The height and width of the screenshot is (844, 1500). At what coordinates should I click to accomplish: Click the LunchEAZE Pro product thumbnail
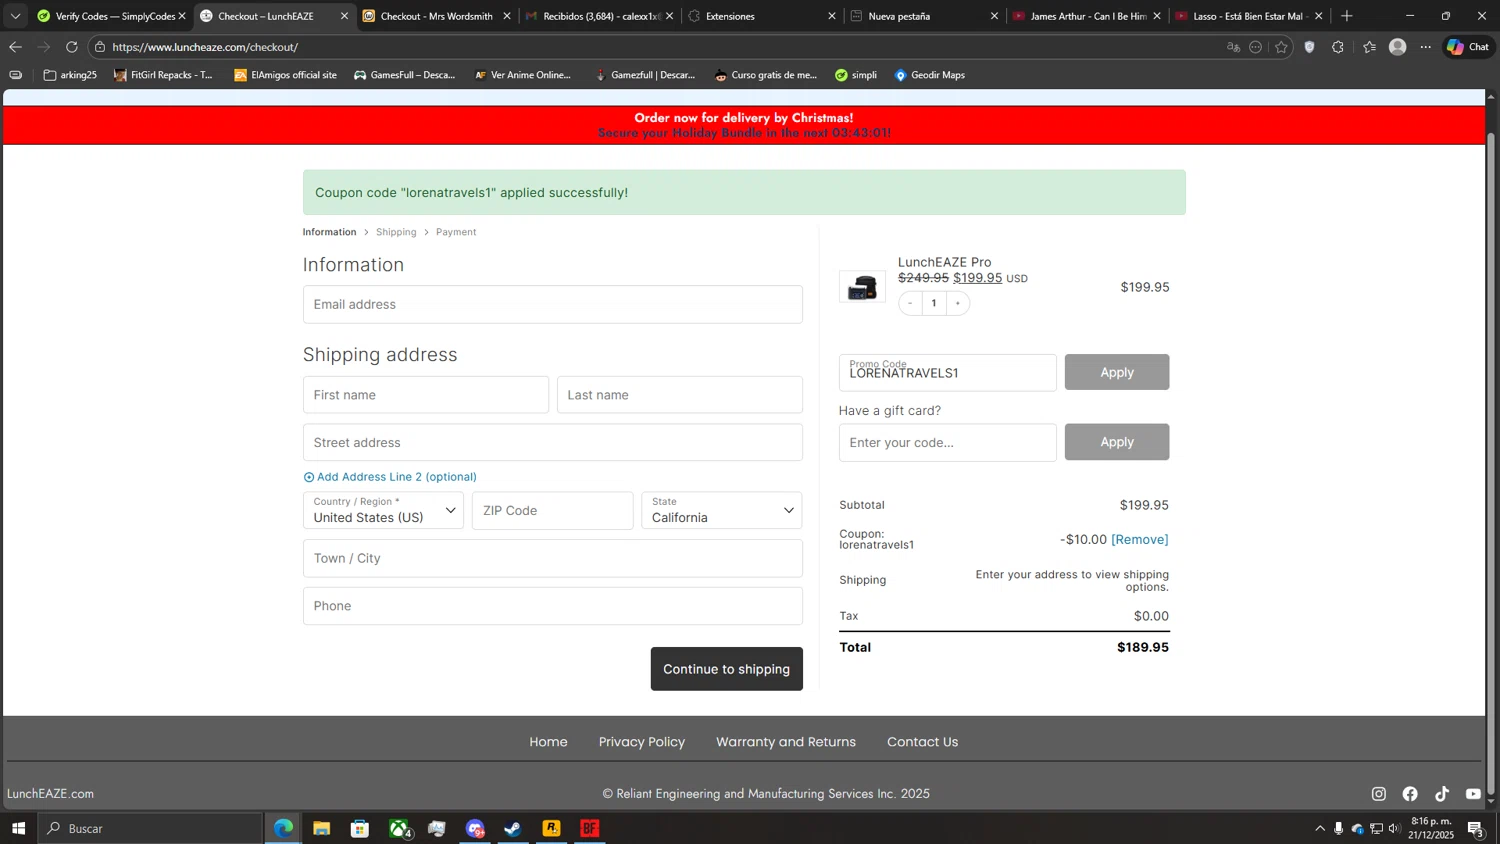[862, 287]
